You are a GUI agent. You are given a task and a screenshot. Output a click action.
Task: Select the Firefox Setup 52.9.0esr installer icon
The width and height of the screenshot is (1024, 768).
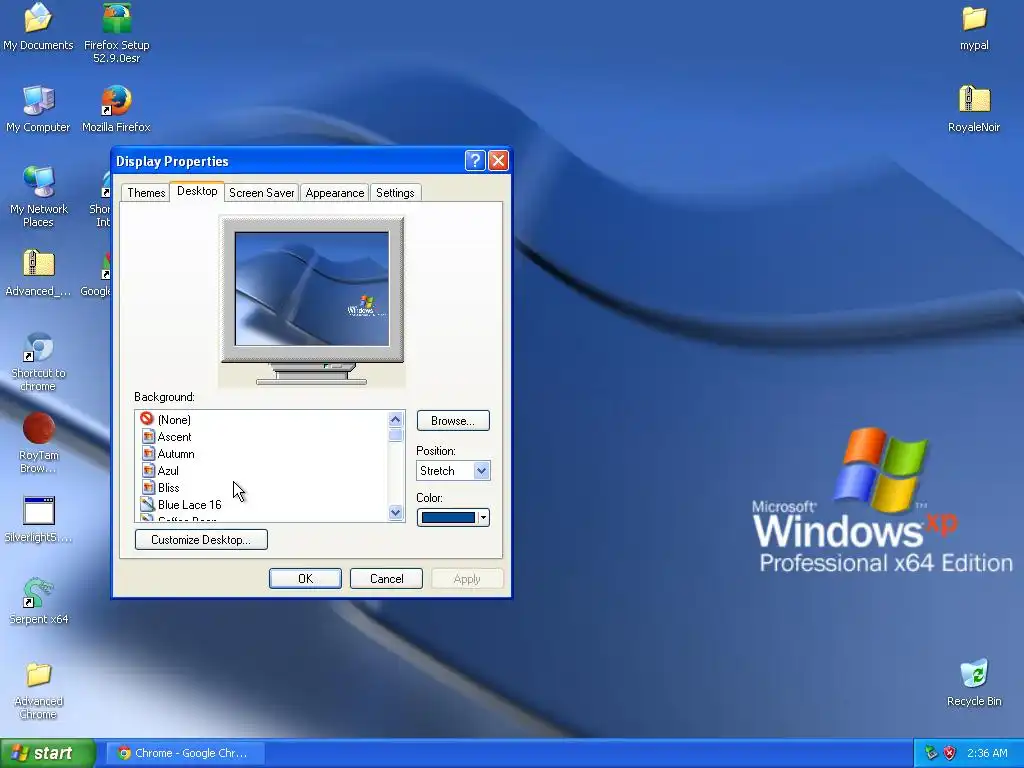[x=116, y=18]
